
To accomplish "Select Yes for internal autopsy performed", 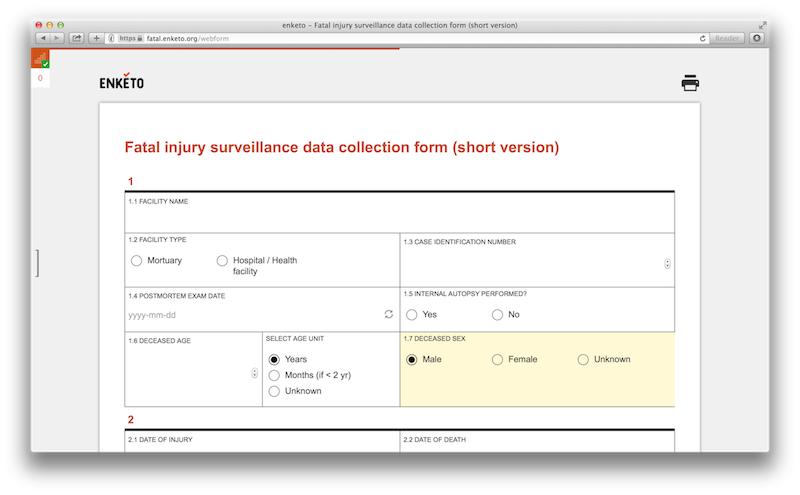I will (412, 315).
